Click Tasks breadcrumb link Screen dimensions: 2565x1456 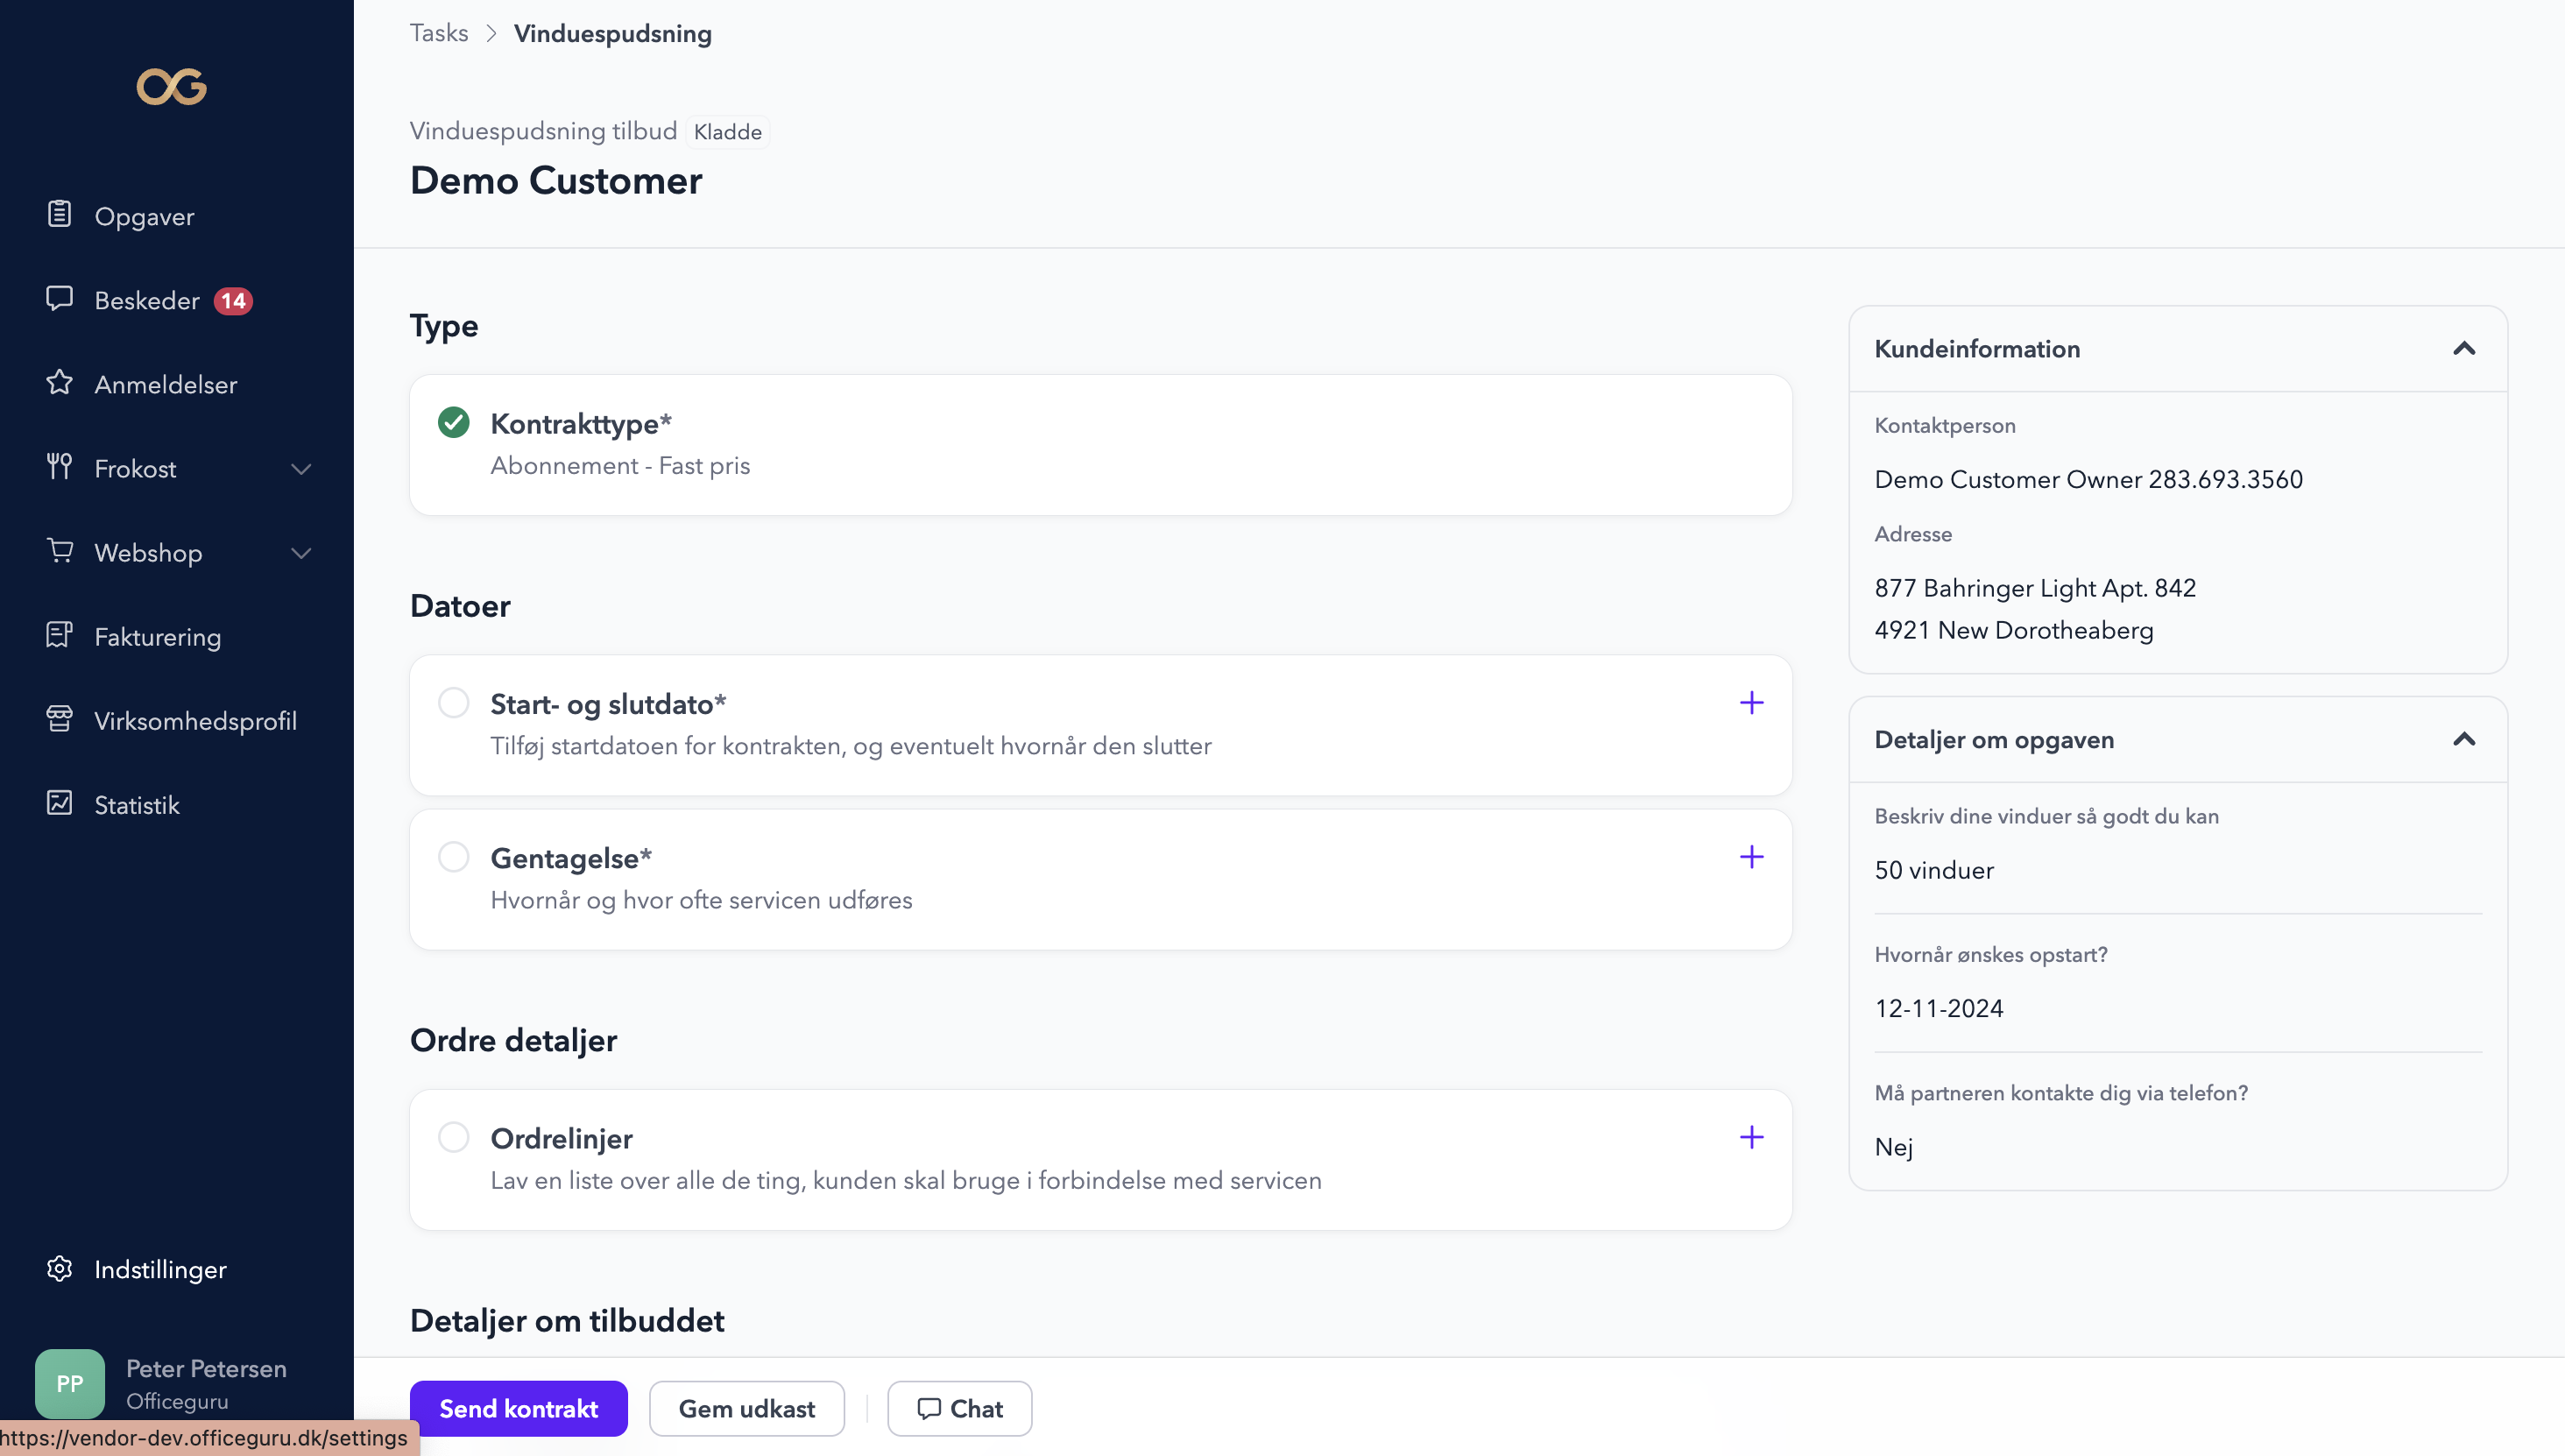pos(439,33)
